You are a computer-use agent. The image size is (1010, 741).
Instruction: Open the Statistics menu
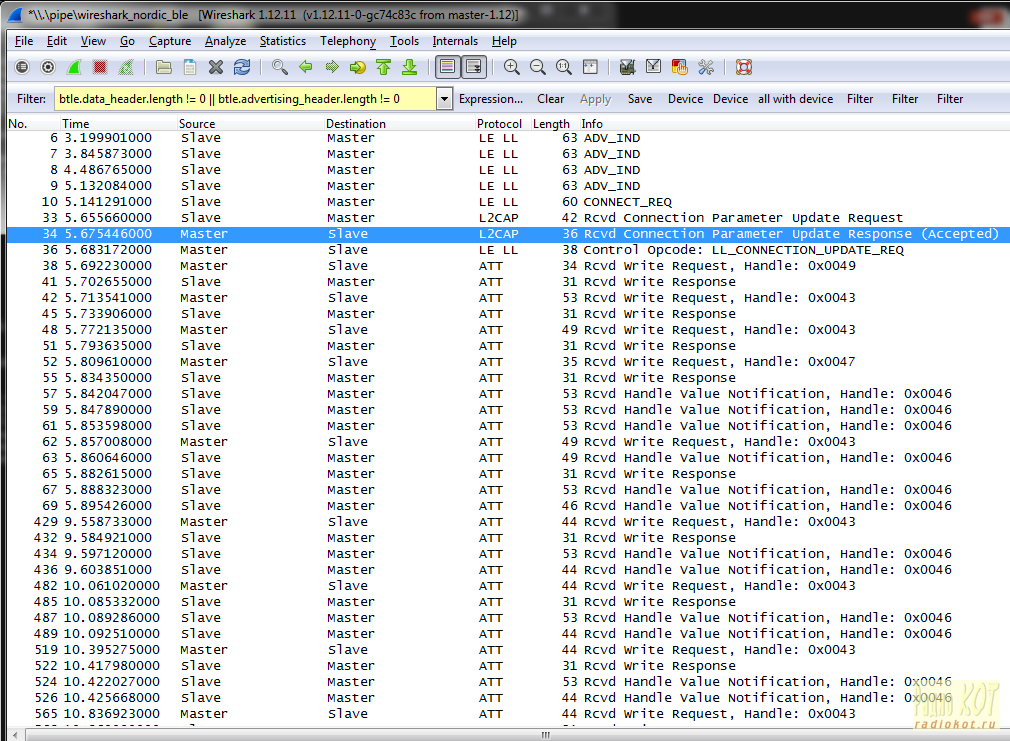coord(282,41)
